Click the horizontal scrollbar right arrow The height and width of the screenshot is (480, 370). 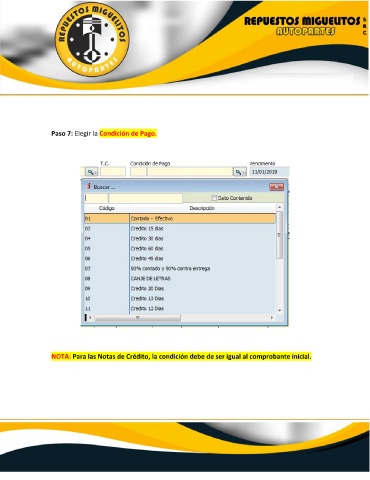(x=272, y=318)
